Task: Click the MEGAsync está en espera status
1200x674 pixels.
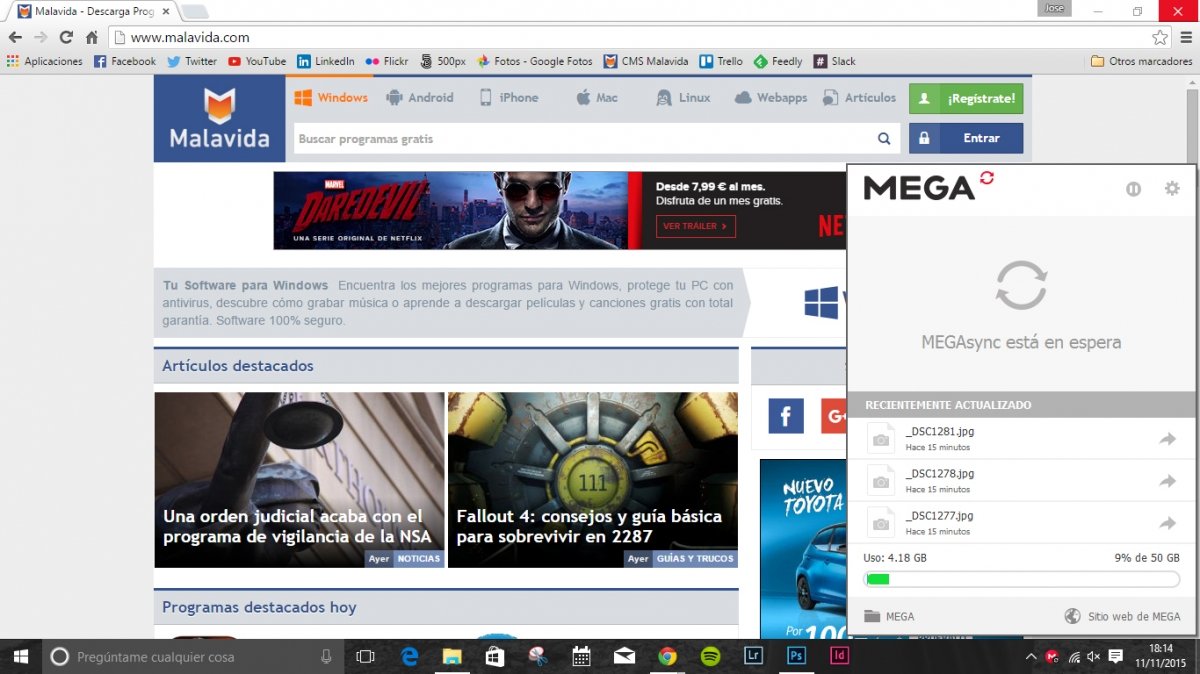Action: (x=1021, y=342)
